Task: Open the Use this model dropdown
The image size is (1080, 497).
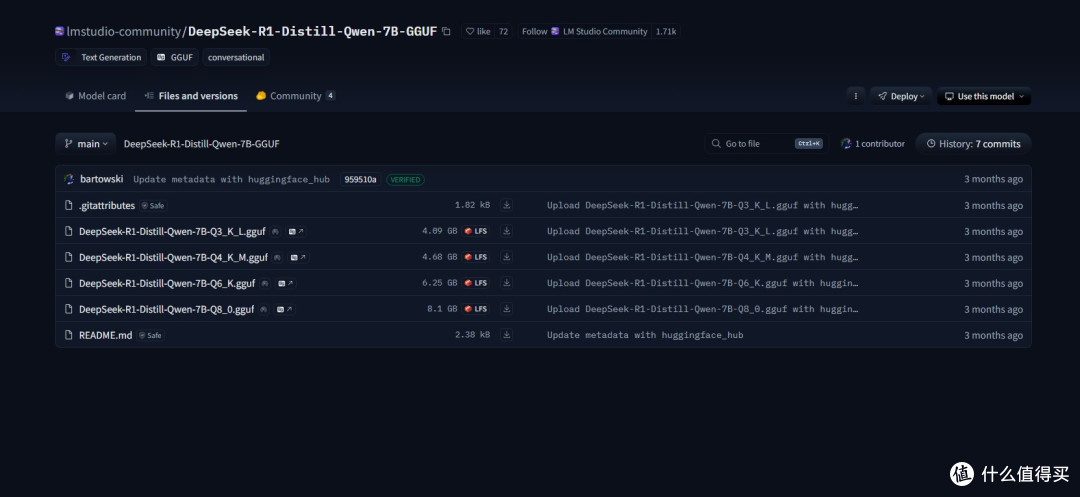Action: click(x=984, y=96)
